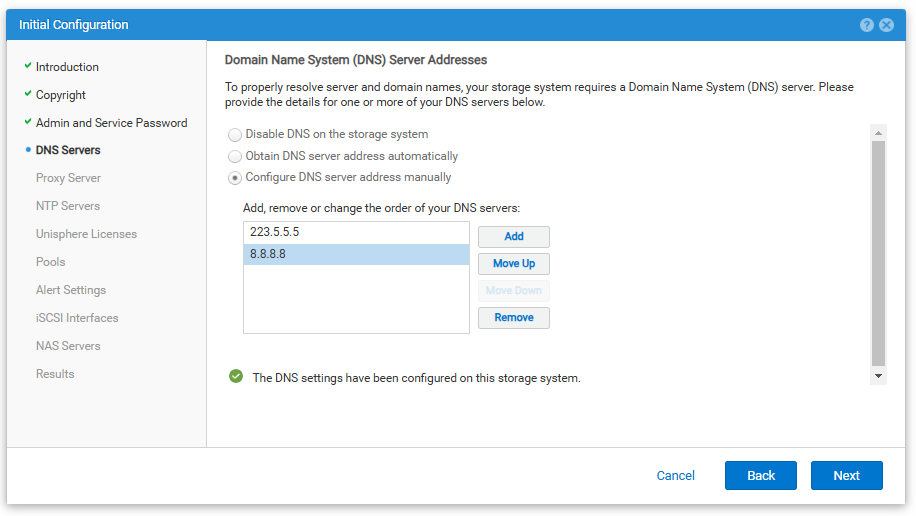Click the vertical scrollbar thumb
The image size is (916, 516).
878,253
